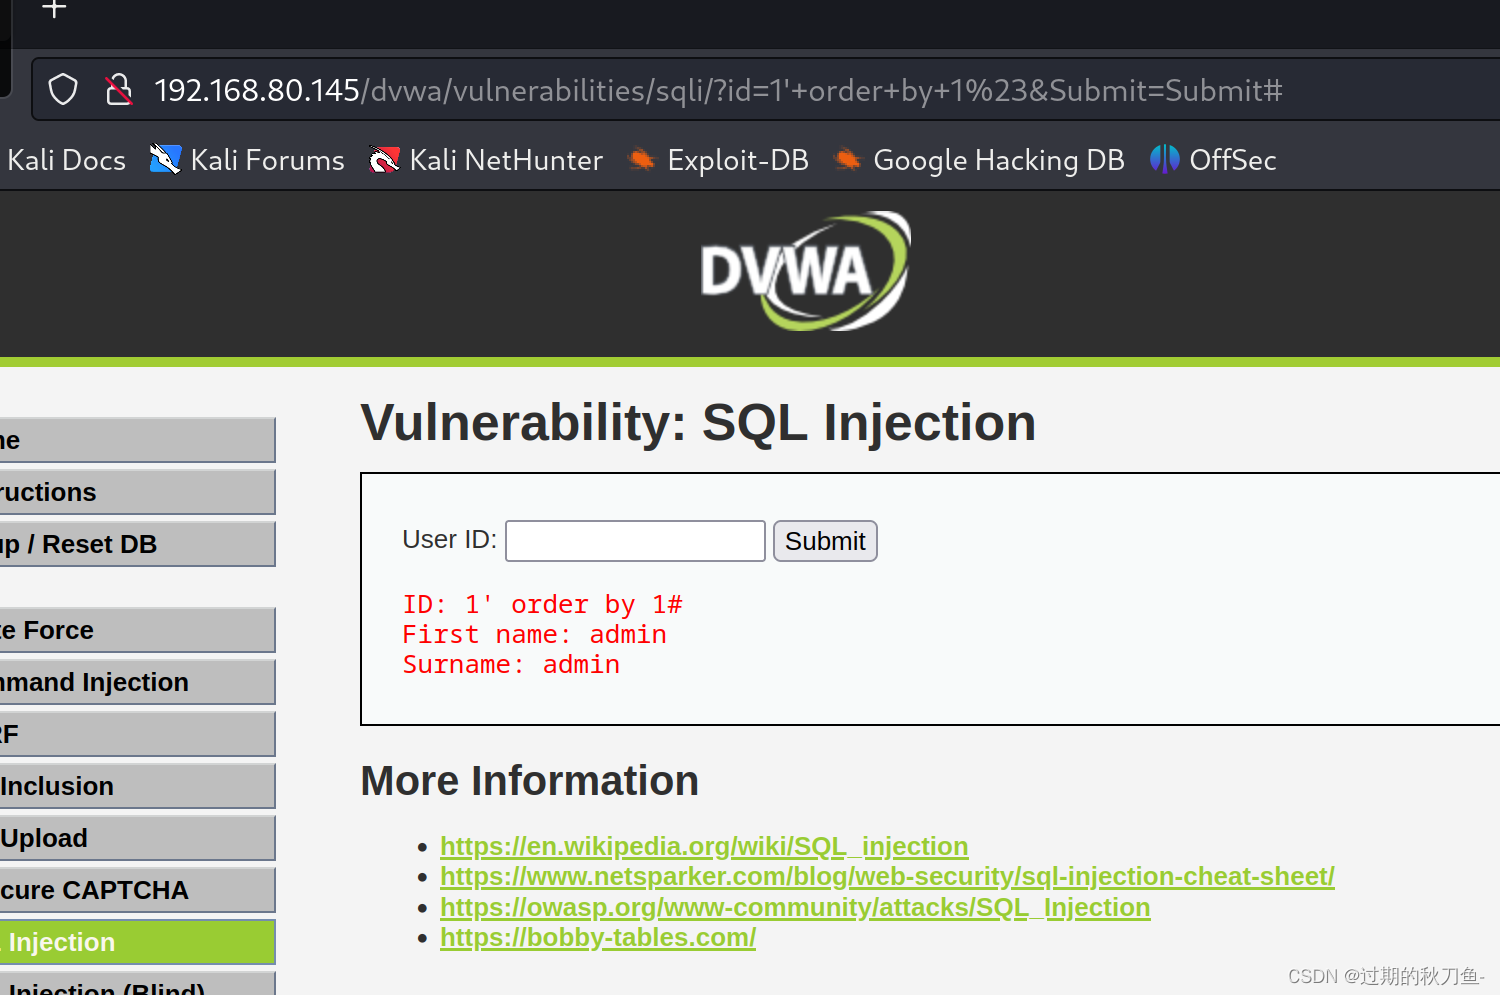Open the SQL Injection (Blind) sidebar item
Screen dimensions: 1500x995
(x=137, y=984)
